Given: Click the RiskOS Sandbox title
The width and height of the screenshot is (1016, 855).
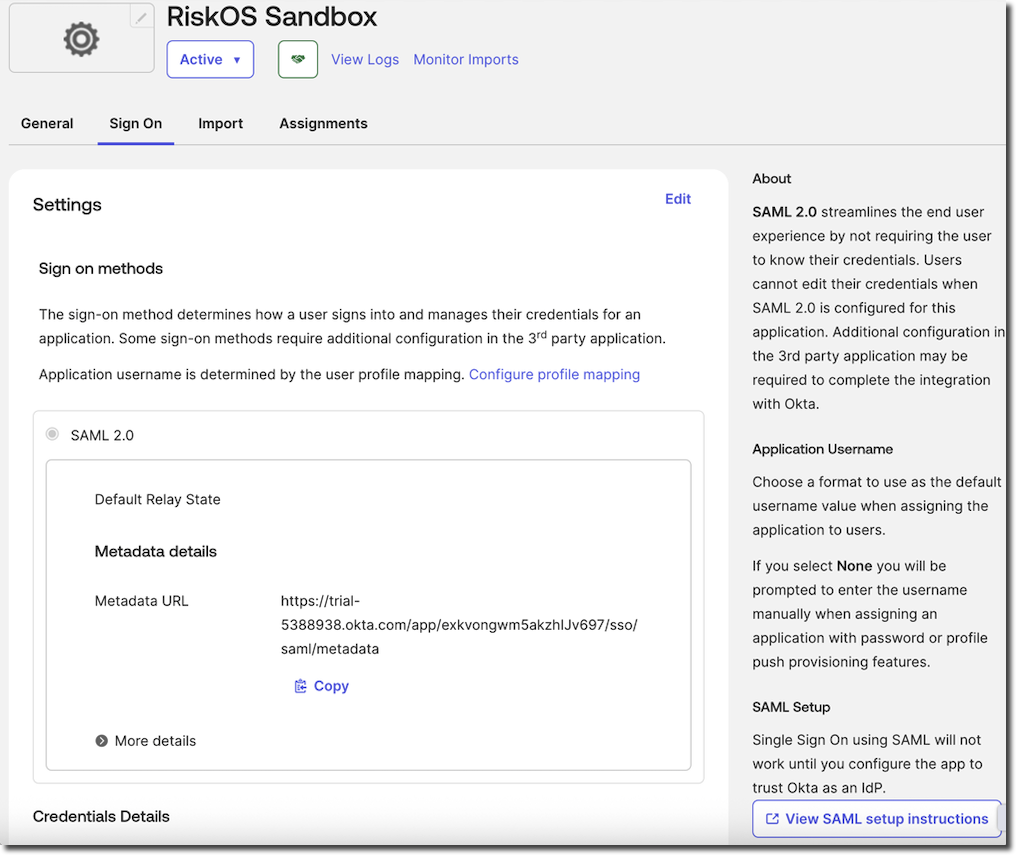Looking at the screenshot, I should [271, 17].
